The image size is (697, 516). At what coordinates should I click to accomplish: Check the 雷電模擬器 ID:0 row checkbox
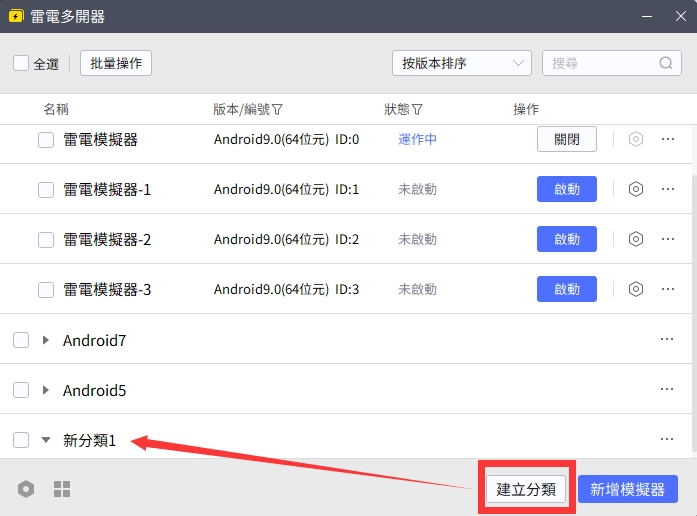point(46,140)
